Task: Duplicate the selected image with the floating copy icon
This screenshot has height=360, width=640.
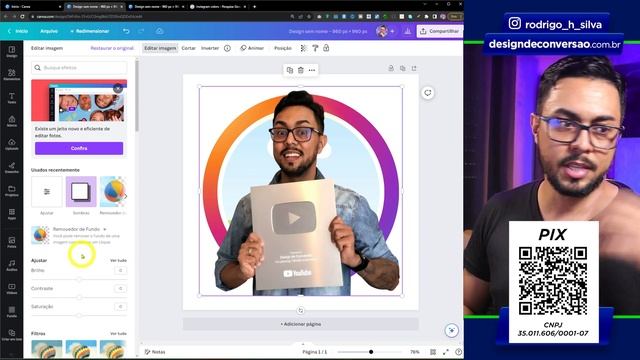Action: tap(290, 70)
